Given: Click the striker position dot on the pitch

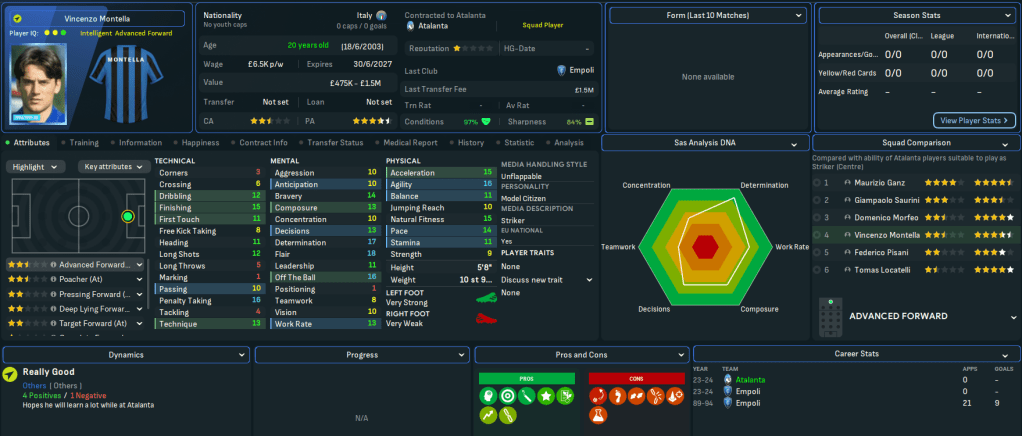Looking at the screenshot, I should [x=127, y=216].
